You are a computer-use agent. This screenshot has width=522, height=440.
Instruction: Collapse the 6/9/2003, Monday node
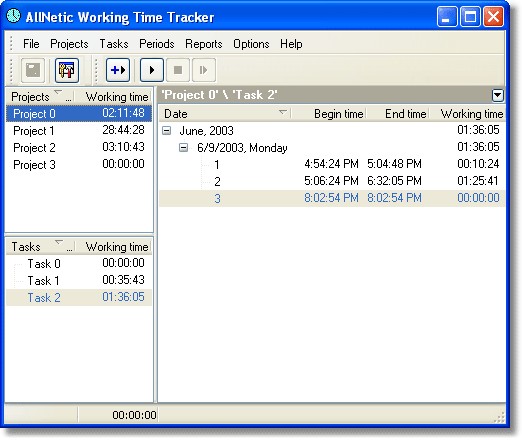click(x=183, y=147)
